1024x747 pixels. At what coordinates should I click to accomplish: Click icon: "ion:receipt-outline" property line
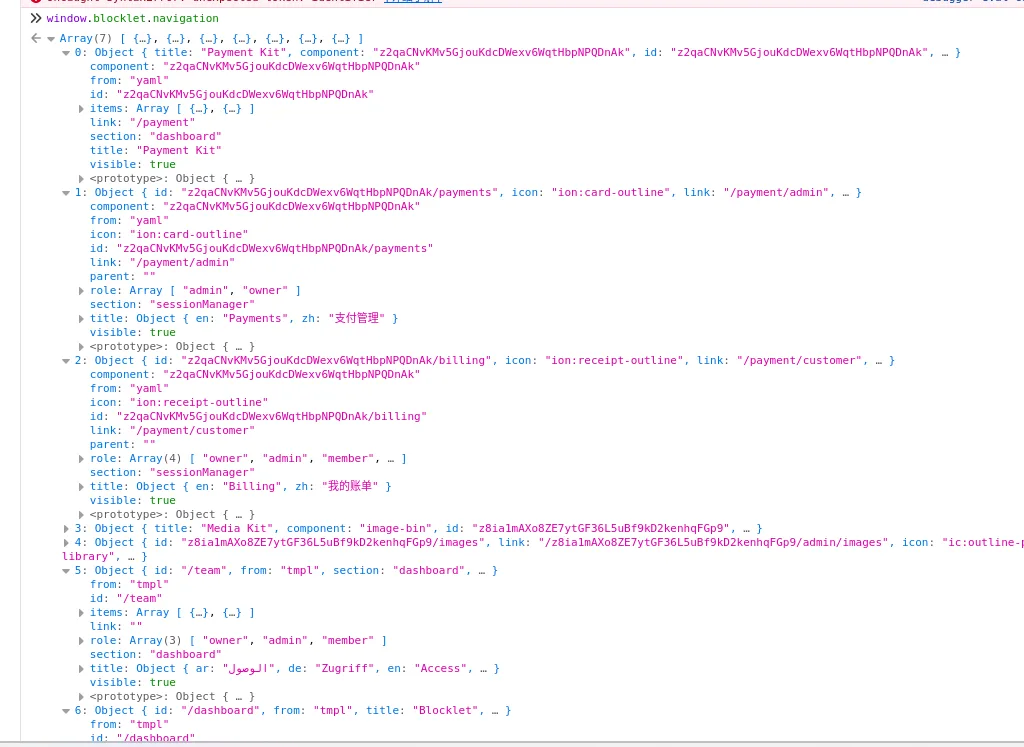(x=179, y=402)
